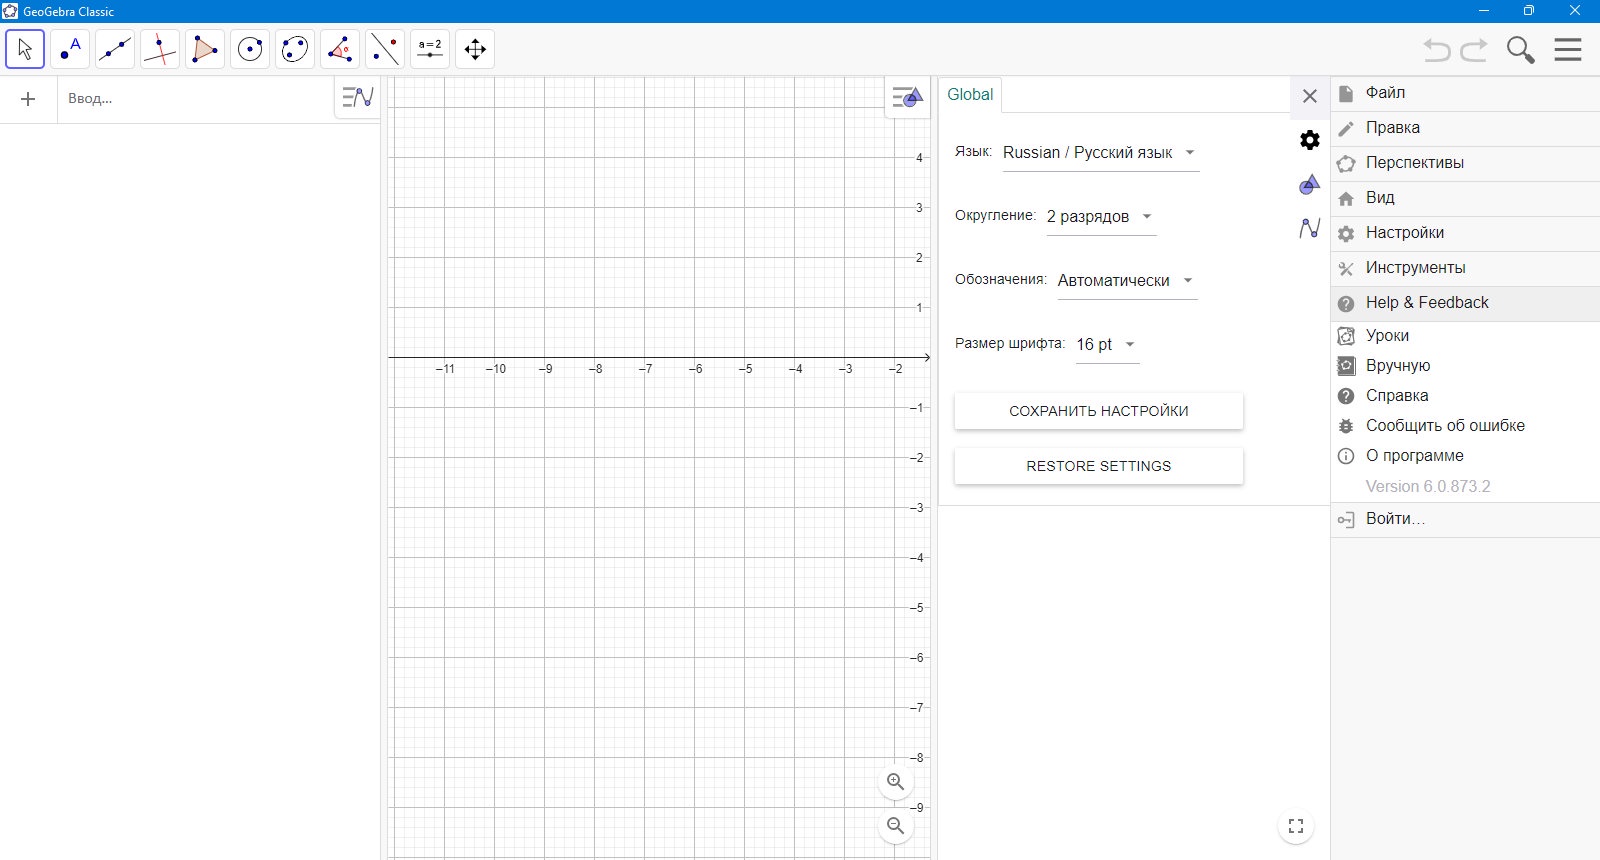This screenshot has width=1600, height=860.
Task: Open the Округление rounding dropdown
Action: point(1101,217)
